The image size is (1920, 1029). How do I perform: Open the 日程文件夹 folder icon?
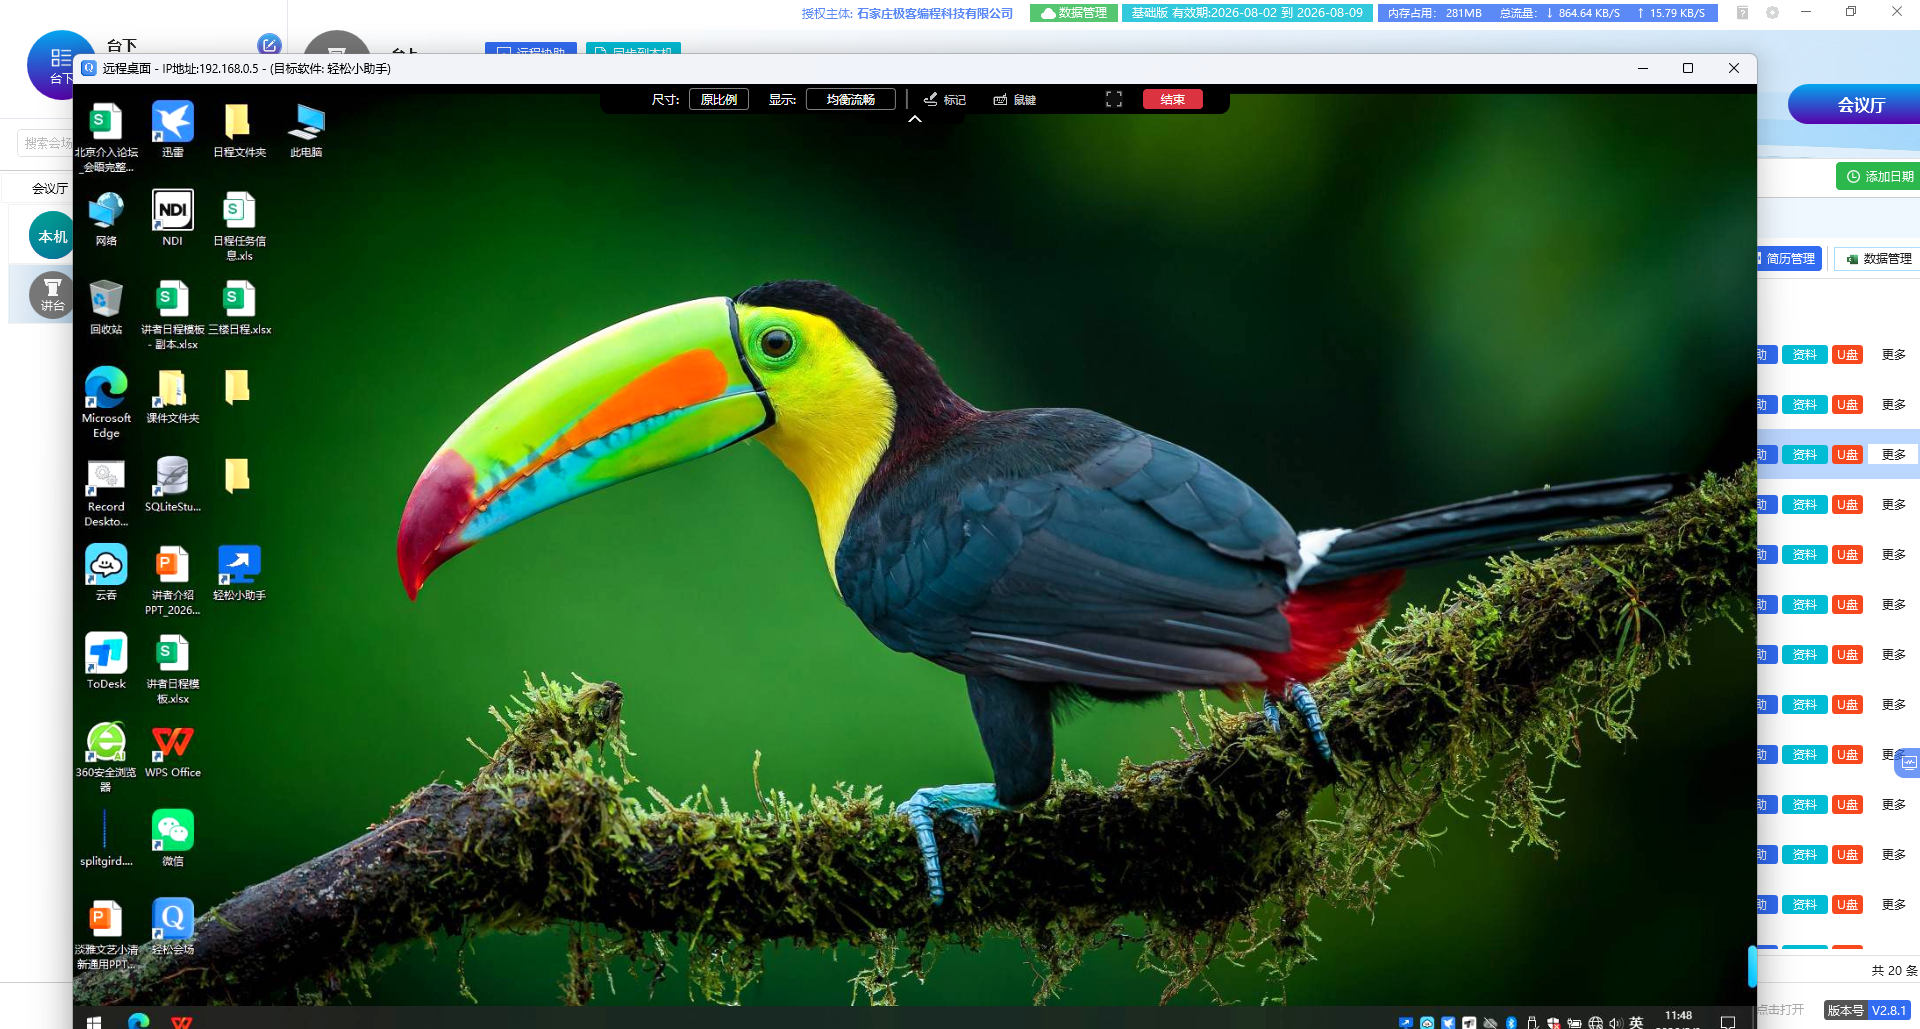(x=239, y=130)
